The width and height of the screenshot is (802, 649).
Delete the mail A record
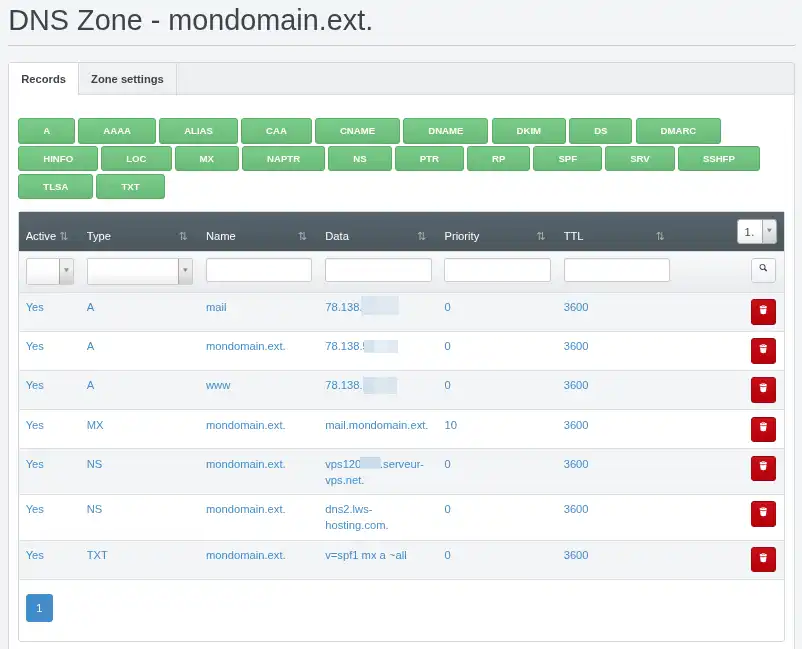(x=763, y=311)
